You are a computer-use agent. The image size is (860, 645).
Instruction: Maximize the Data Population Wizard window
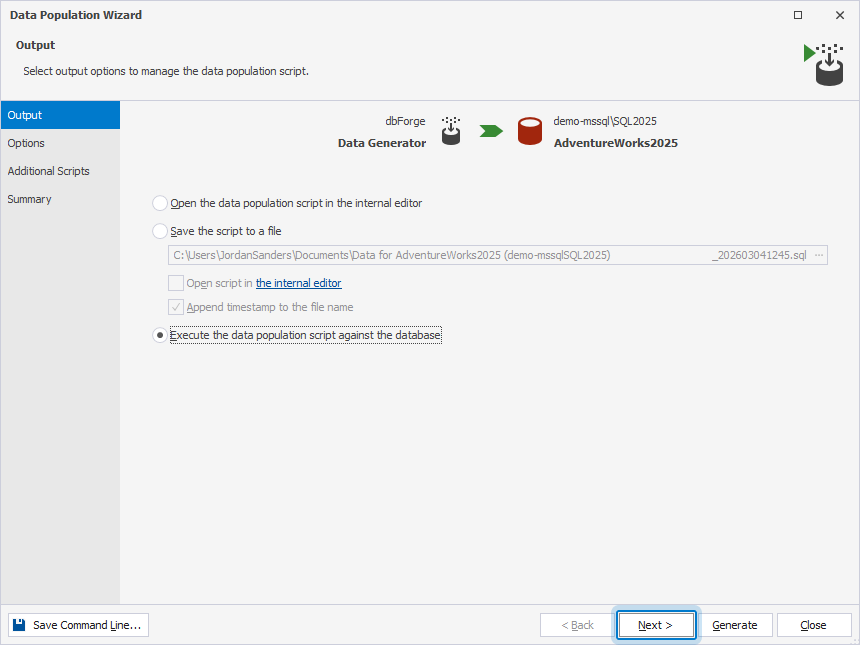point(798,15)
